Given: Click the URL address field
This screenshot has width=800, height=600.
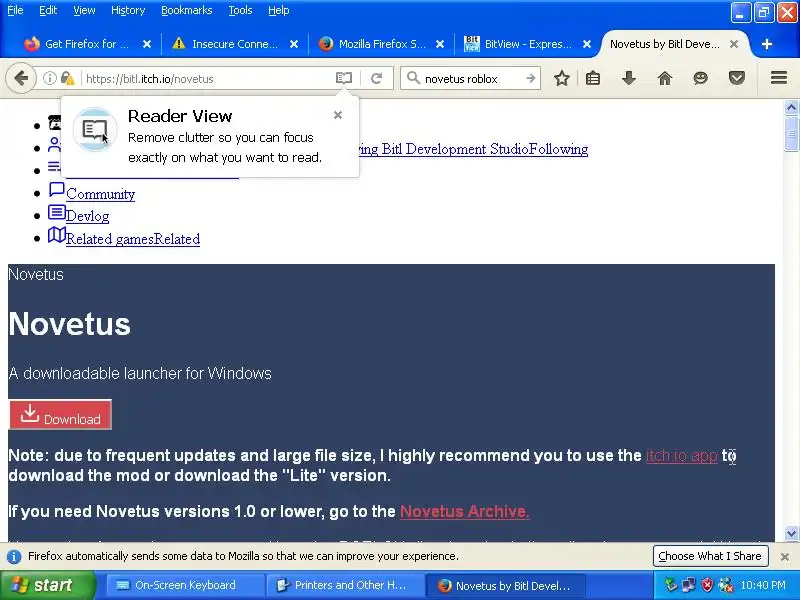Looking at the screenshot, I should [x=207, y=79].
